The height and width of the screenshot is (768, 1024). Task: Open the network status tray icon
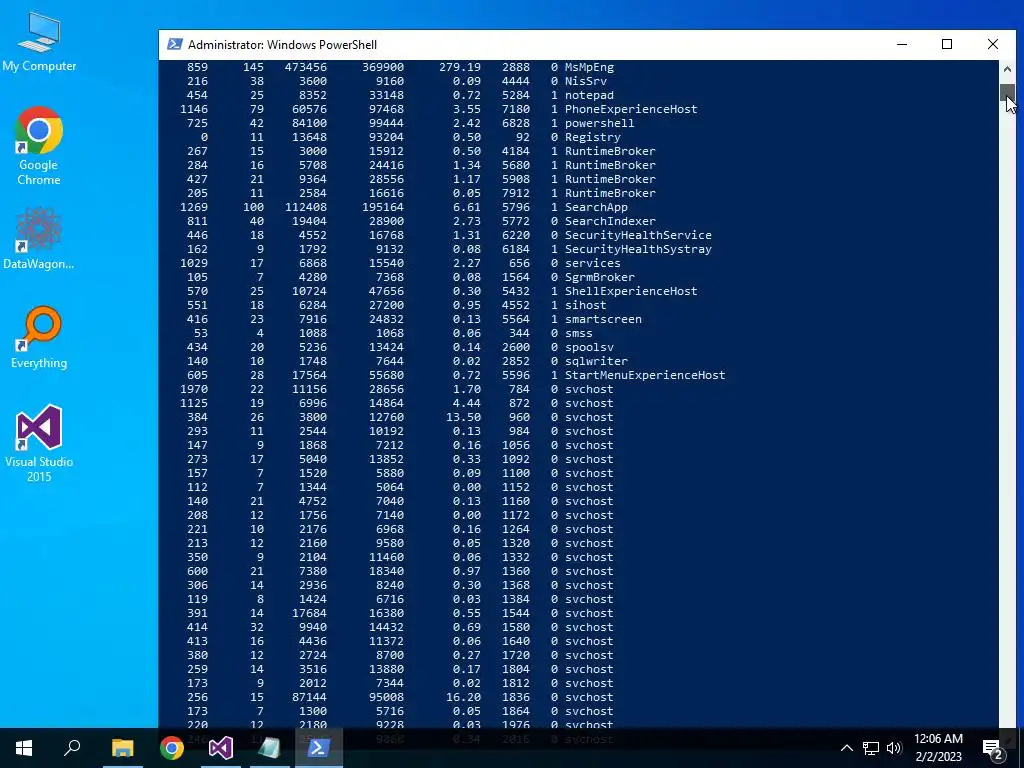pyautogui.click(x=871, y=748)
